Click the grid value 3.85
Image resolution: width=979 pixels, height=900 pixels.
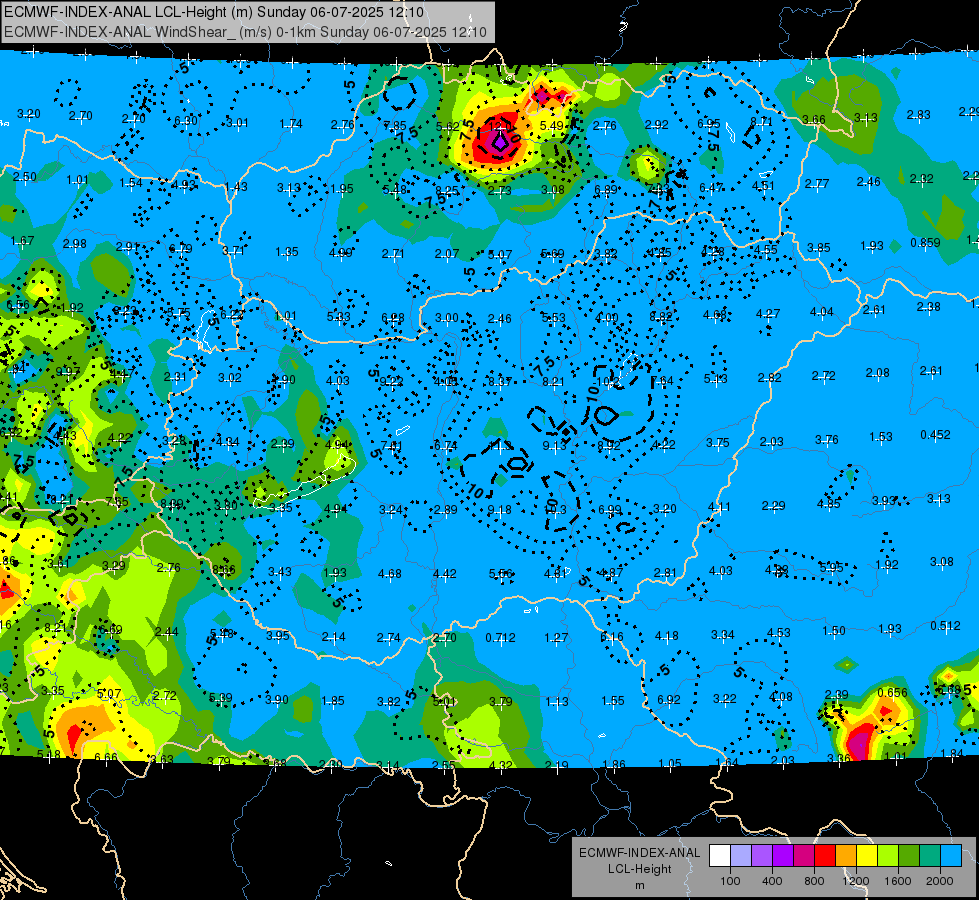pos(819,248)
